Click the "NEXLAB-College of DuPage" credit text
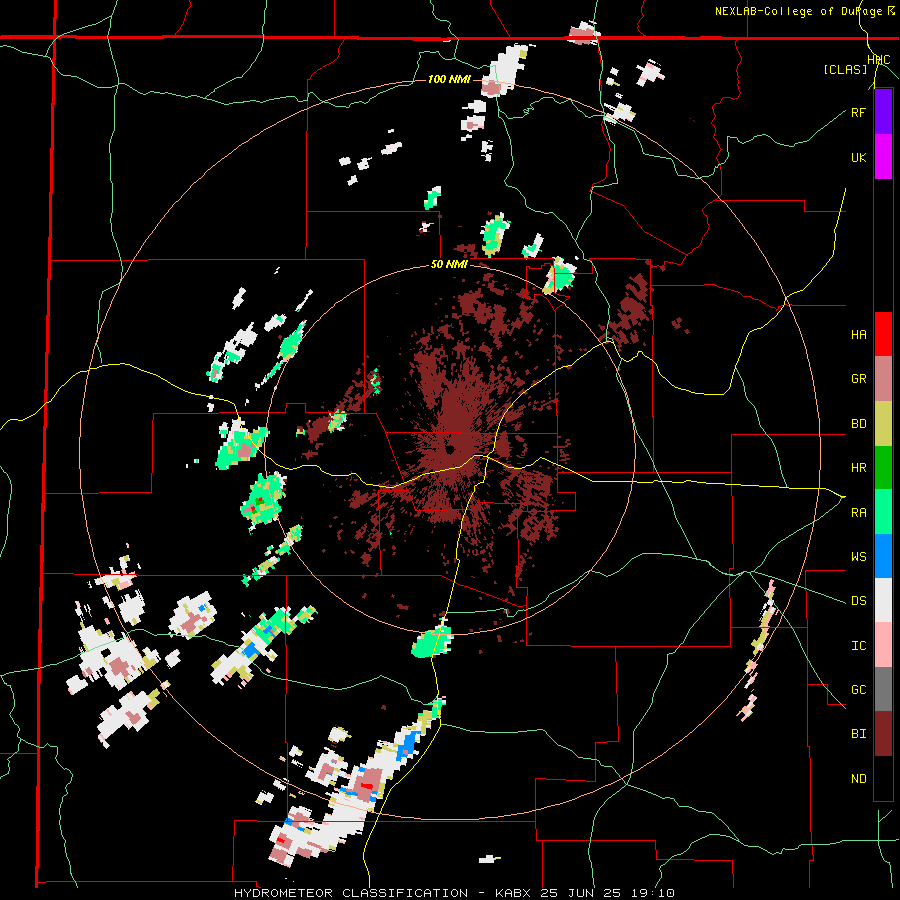The image size is (900, 900). (798, 11)
